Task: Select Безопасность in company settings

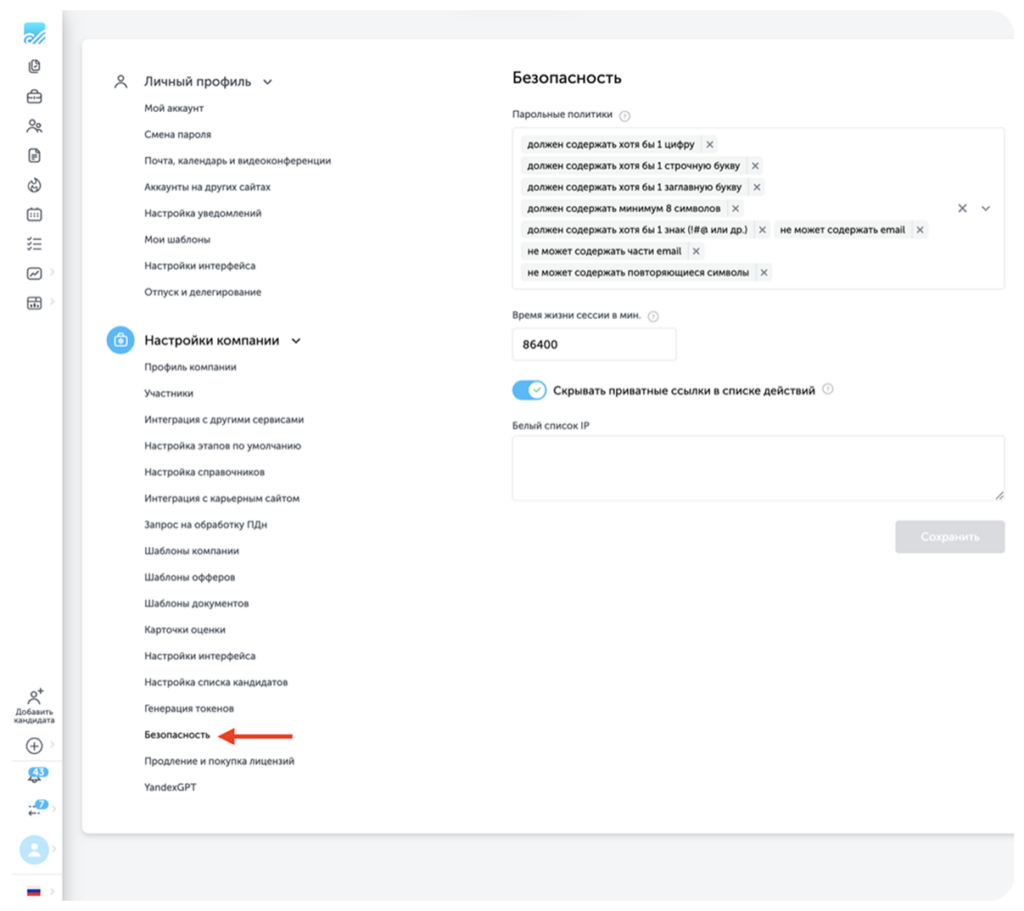Action: coord(177,735)
